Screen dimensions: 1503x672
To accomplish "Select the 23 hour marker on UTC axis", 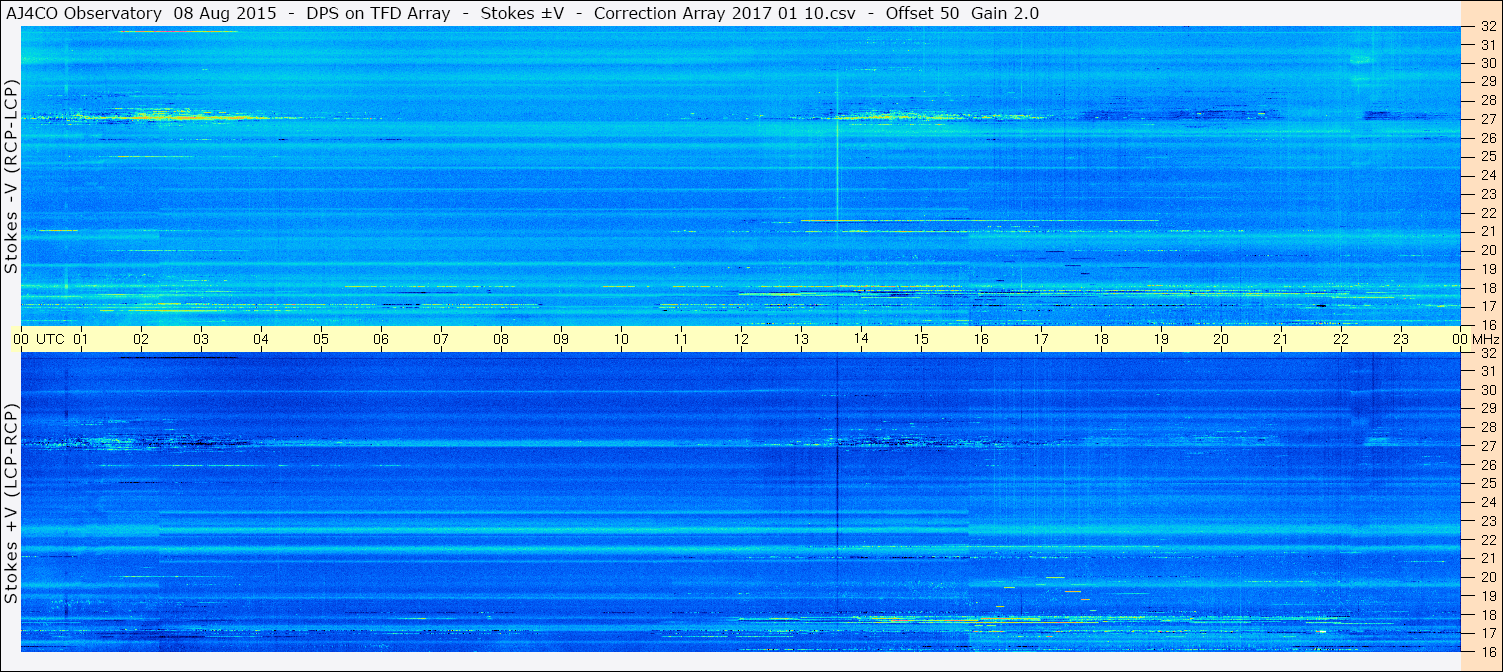I will coord(1401,339).
